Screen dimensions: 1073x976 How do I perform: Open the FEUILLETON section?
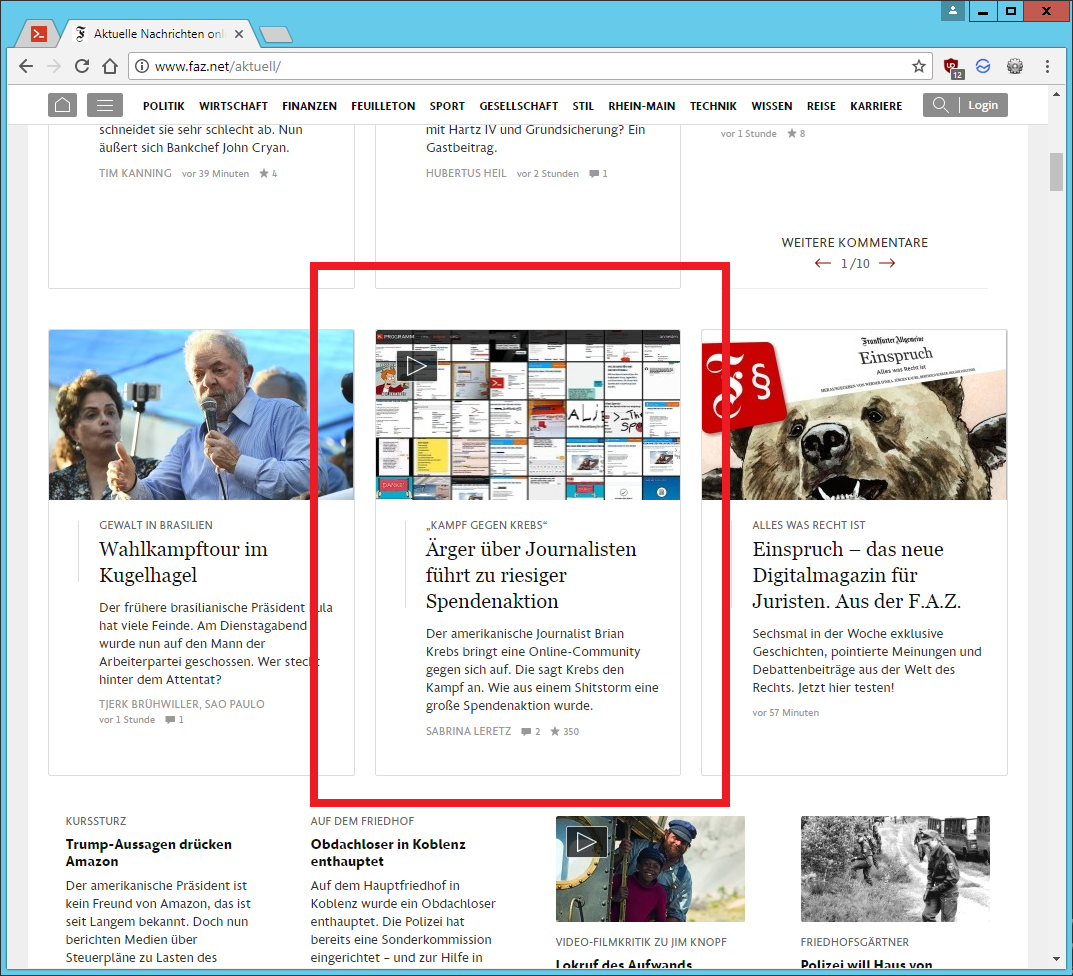pos(383,106)
